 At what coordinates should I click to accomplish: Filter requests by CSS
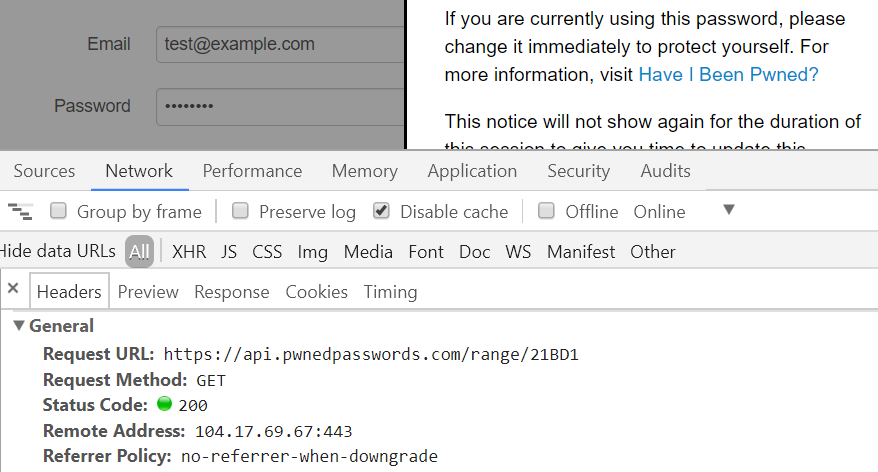coord(267,252)
